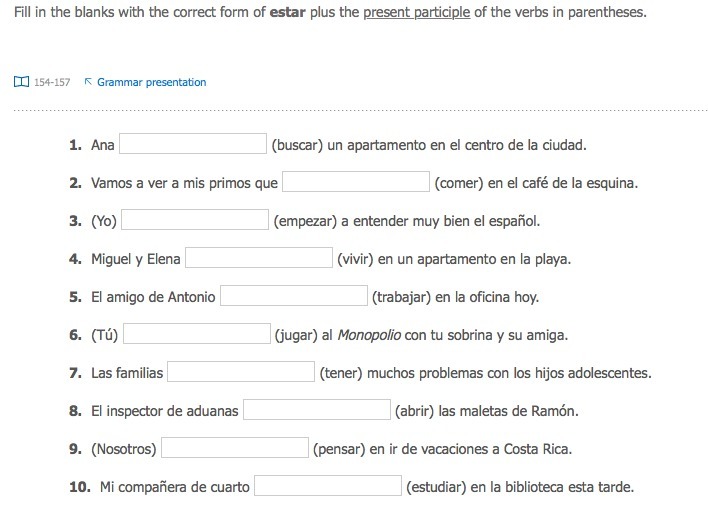Click the blank before (estudiar)
708x514 pixels.
coord(328,487)
